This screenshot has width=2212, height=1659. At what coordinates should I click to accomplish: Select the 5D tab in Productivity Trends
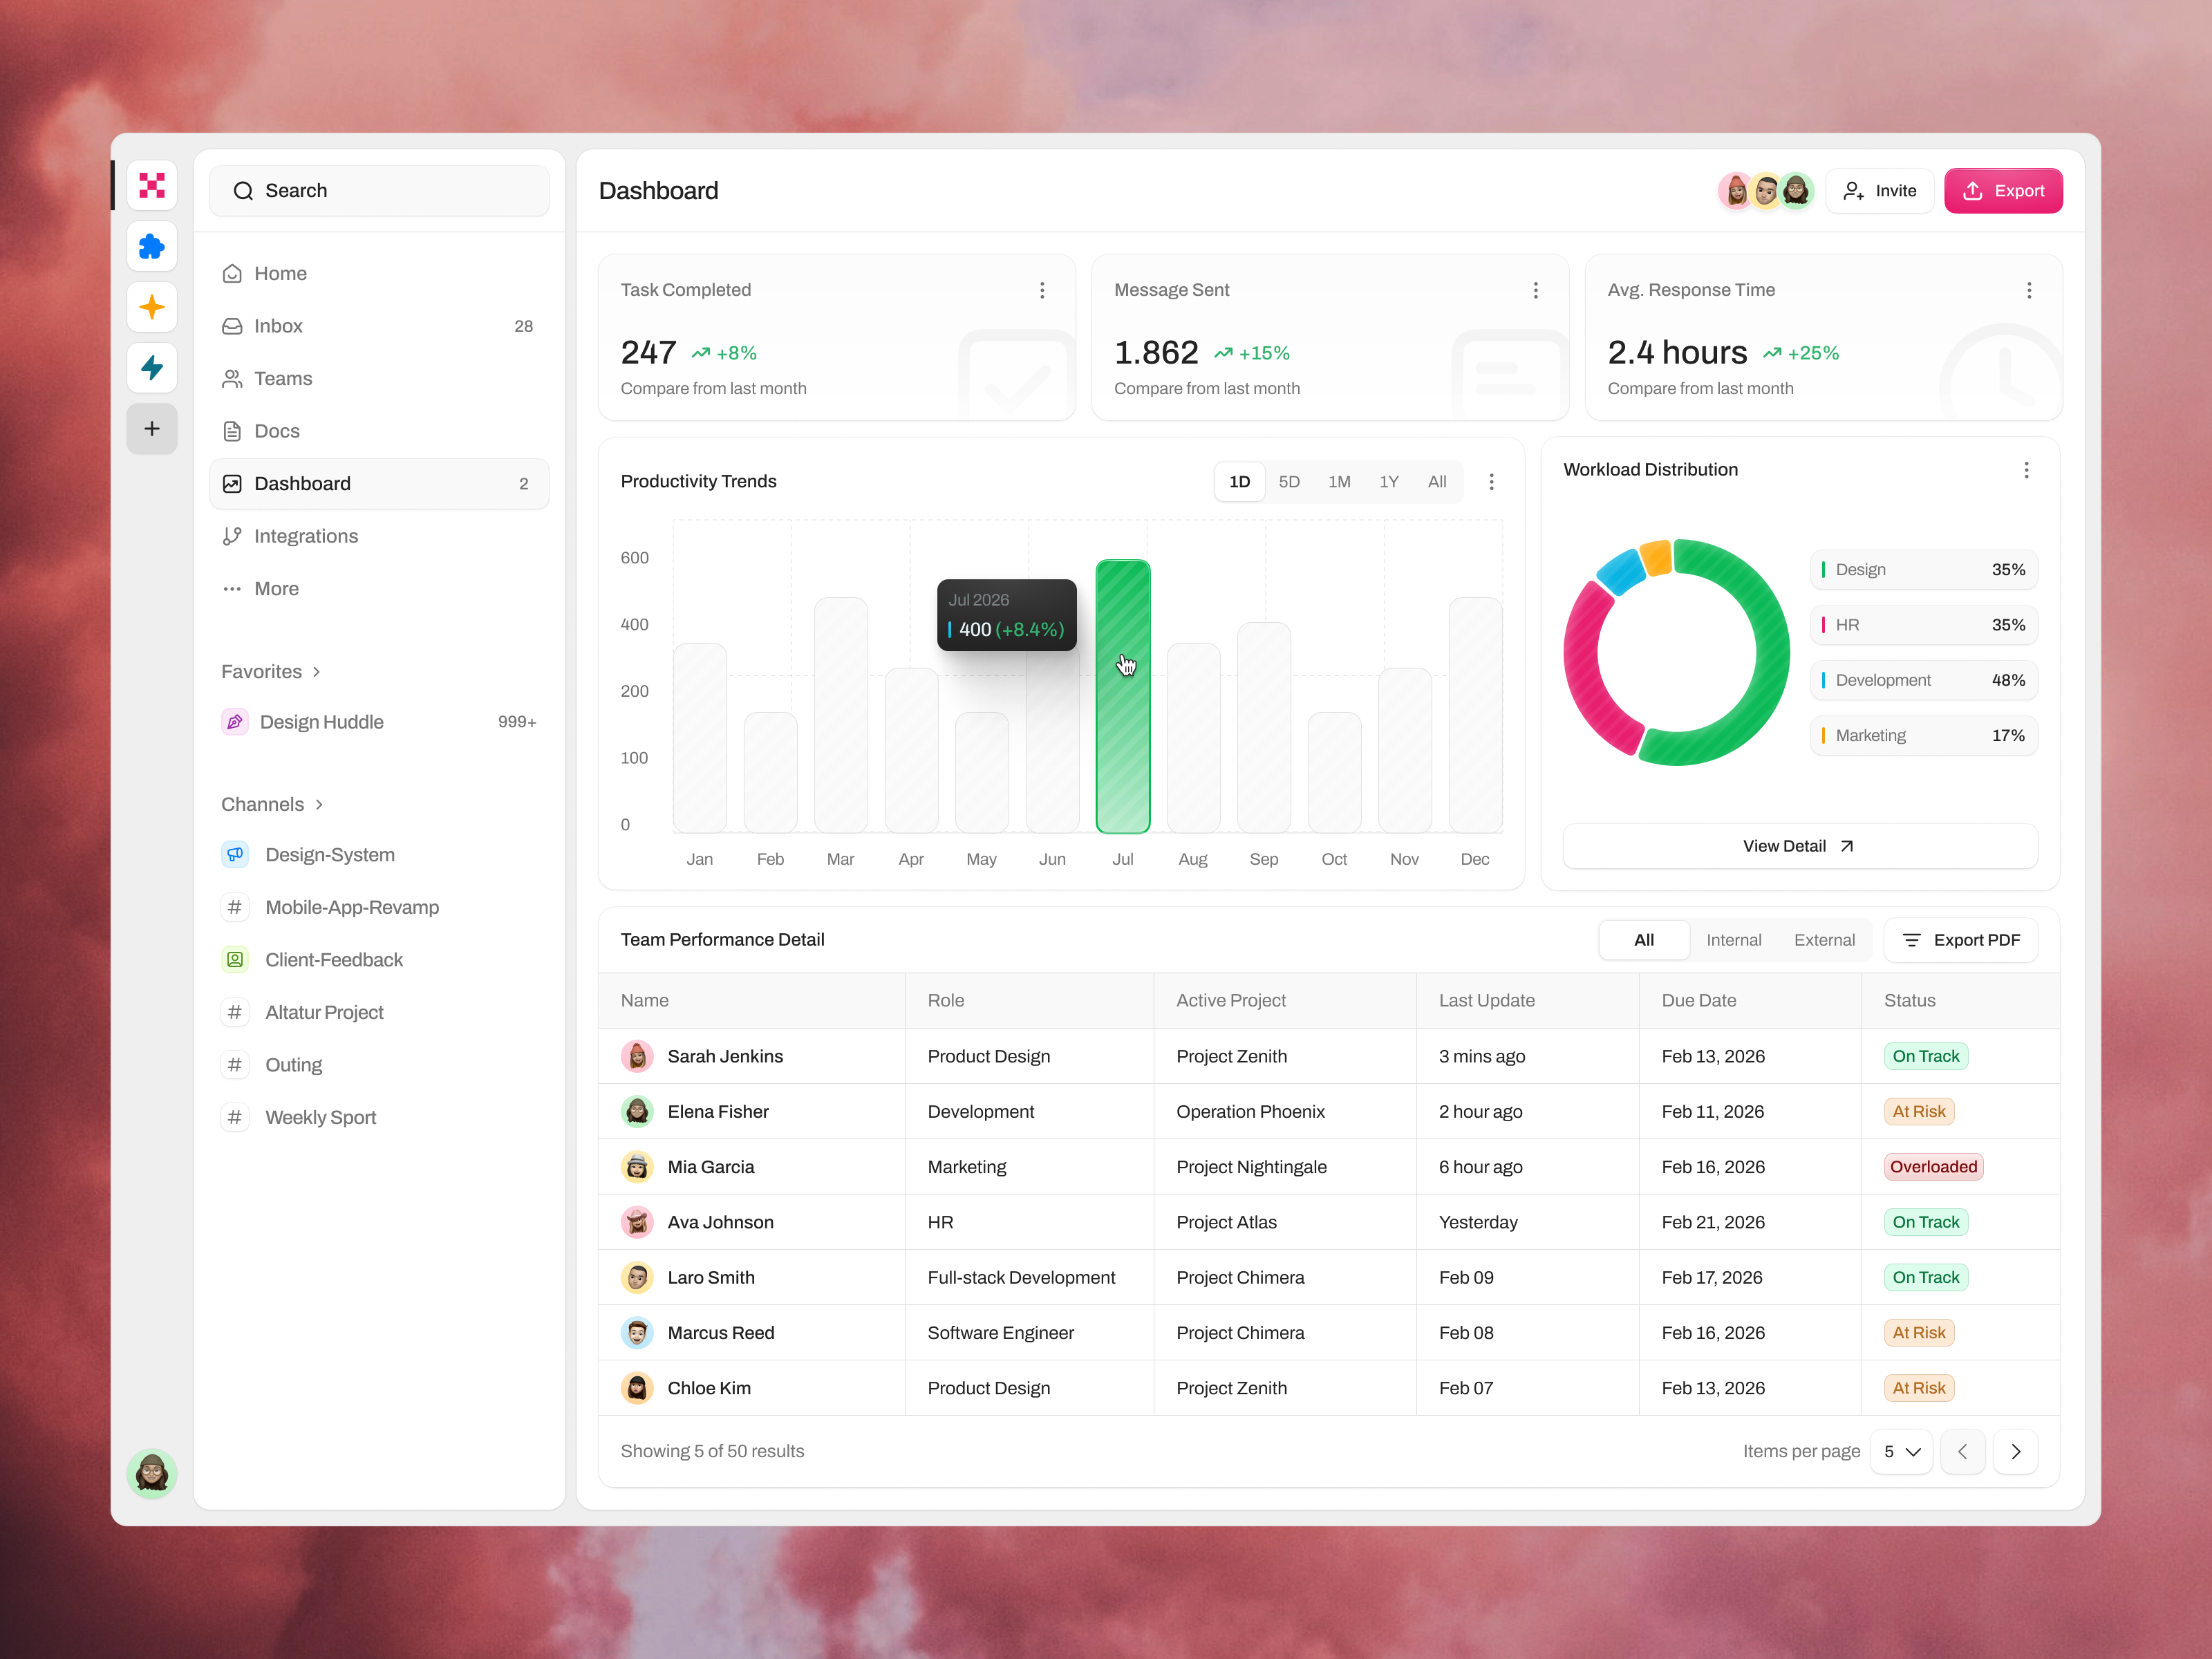coord(1289,481)
